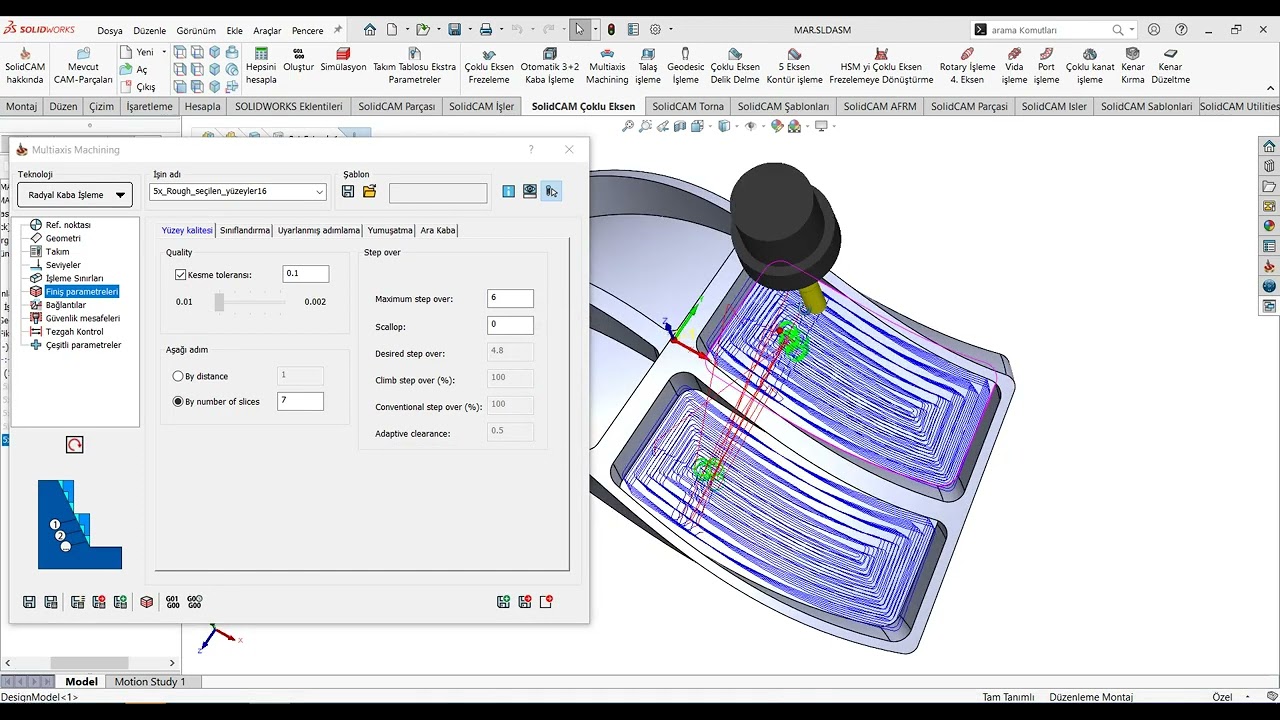
Task: Switch to Motion Study 1 tab
Action: pyautogui.click(x=150, y=681)
